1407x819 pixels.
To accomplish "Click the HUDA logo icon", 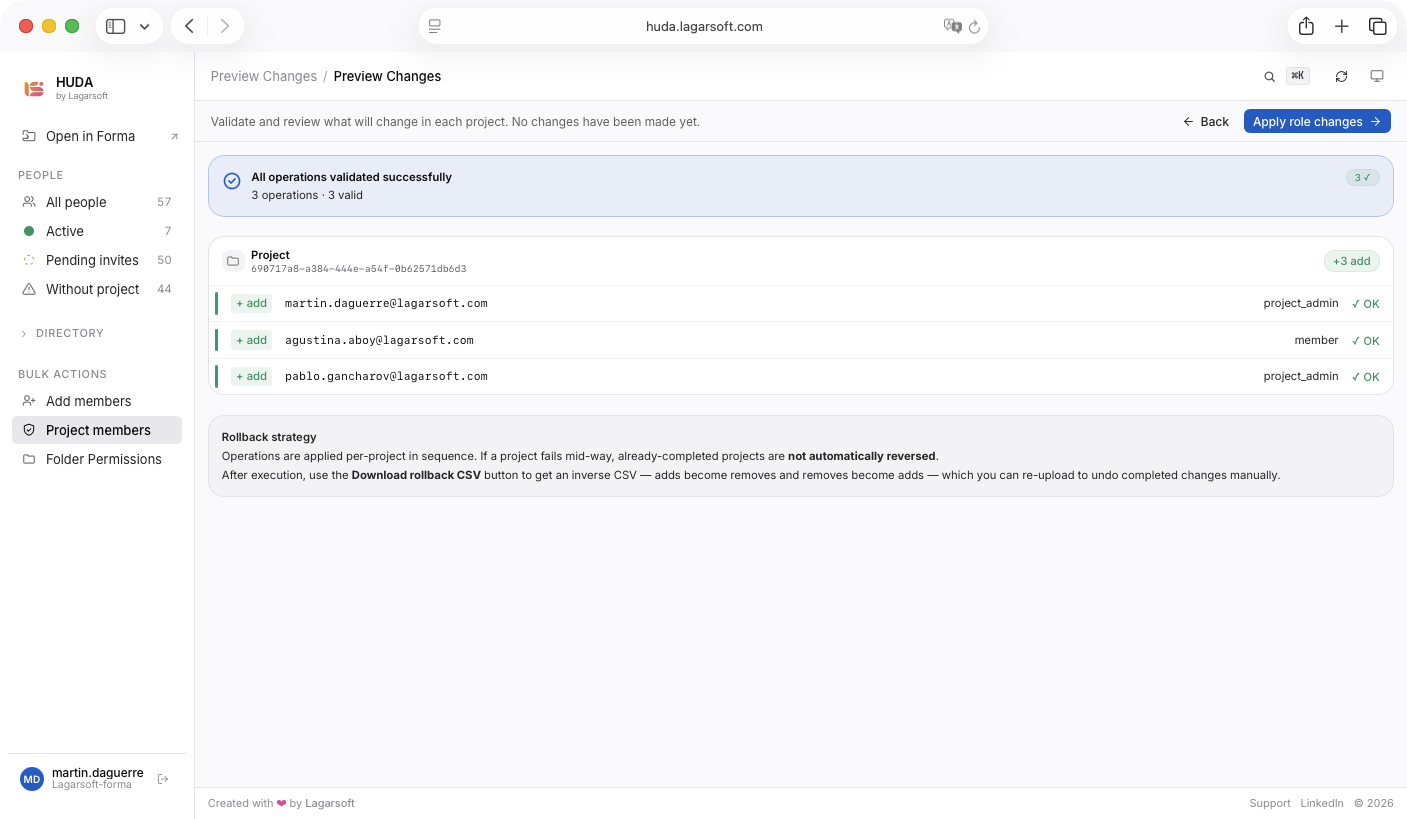I will click(x=34, y=88).
